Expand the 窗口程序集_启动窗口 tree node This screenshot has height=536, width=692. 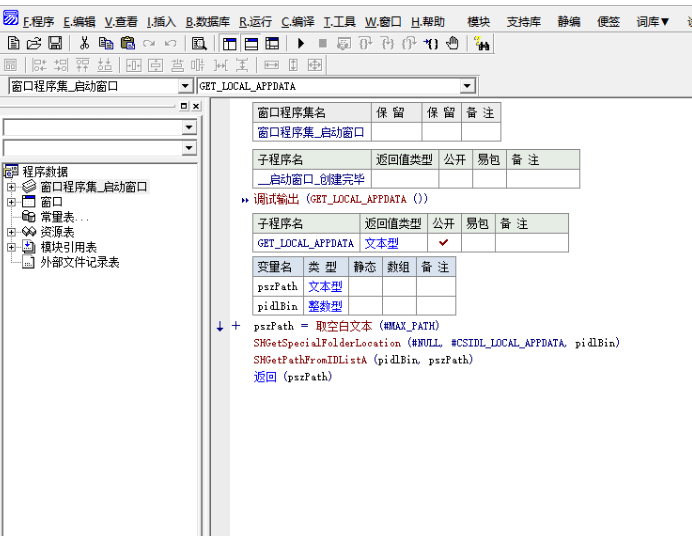[x=11, y=187]
